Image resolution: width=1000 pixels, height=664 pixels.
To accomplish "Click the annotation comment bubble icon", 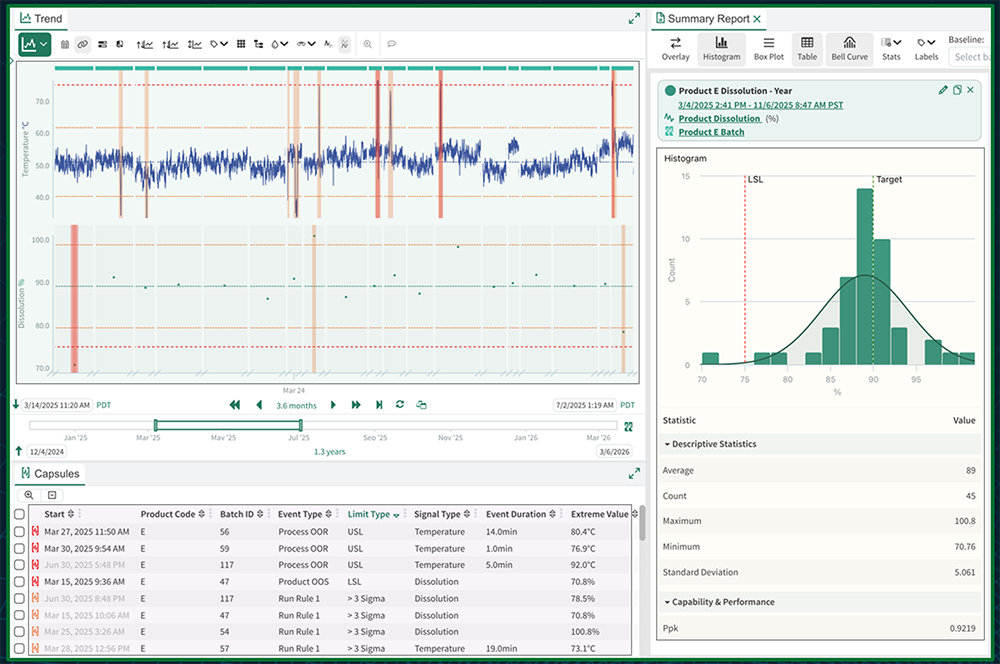I will point(392,45).
